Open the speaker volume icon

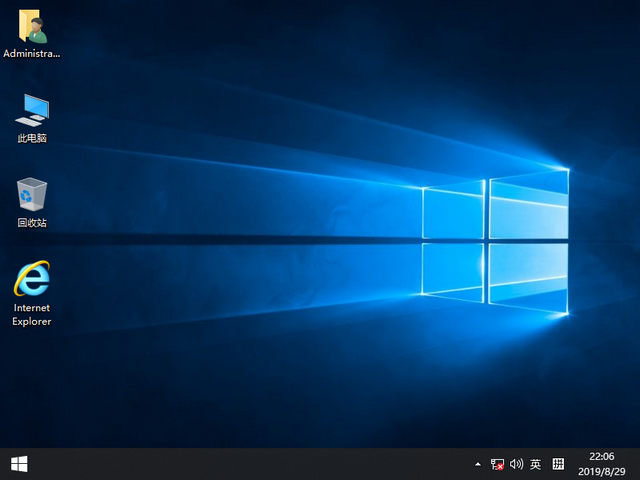516,464
